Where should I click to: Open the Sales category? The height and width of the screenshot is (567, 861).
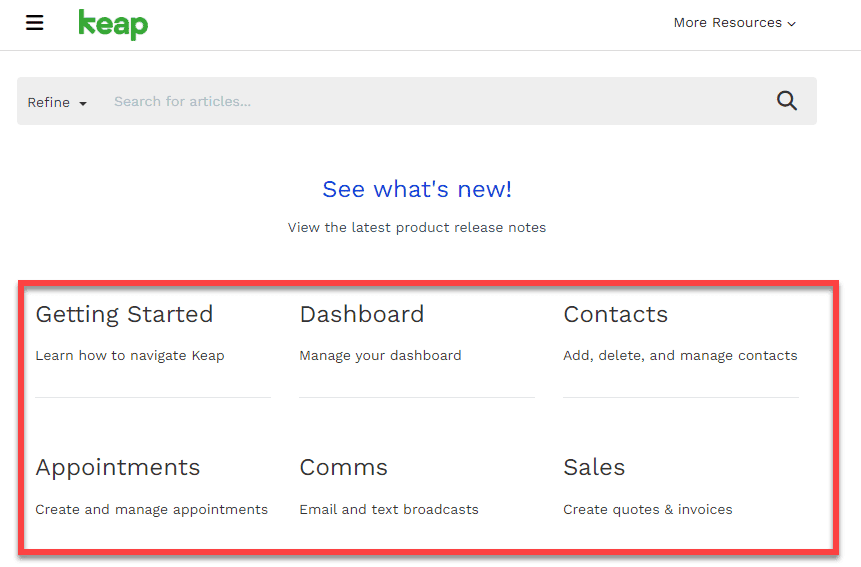click(594, 468)
